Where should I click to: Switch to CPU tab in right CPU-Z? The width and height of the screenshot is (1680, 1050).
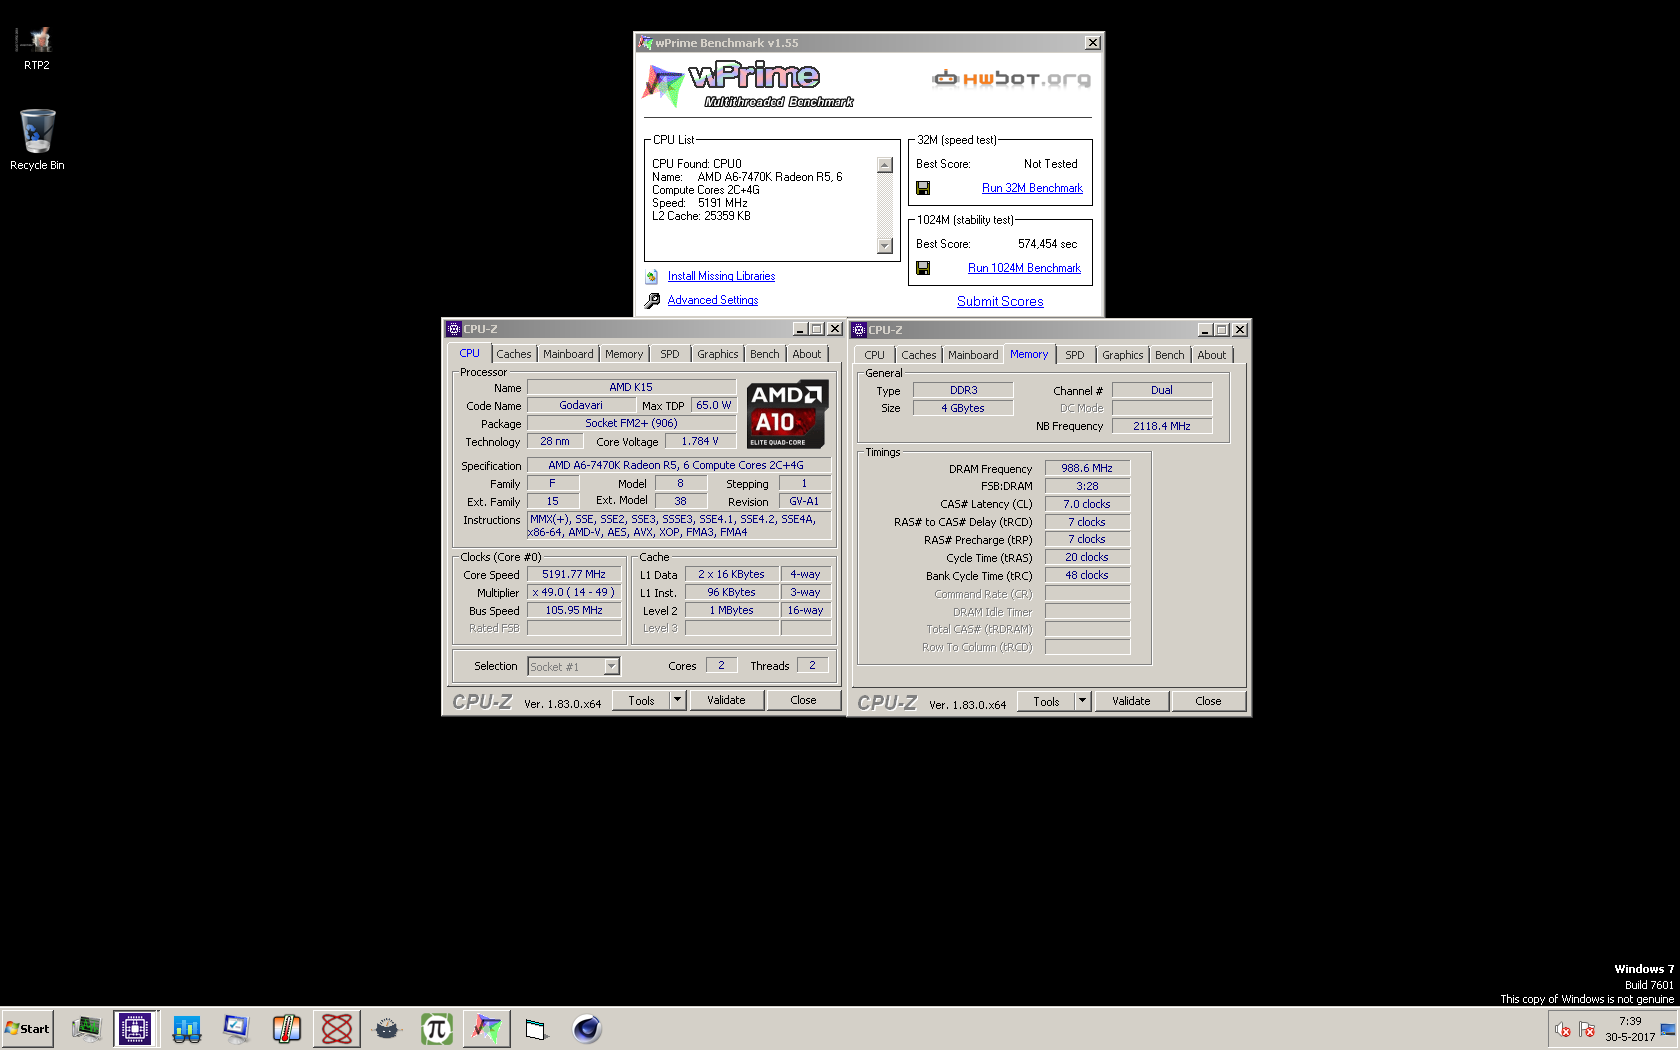(875, 355)
